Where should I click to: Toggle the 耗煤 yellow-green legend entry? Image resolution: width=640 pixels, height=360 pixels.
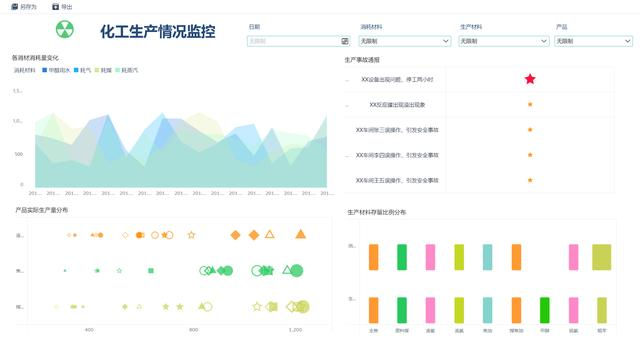[x=103, y=70]
